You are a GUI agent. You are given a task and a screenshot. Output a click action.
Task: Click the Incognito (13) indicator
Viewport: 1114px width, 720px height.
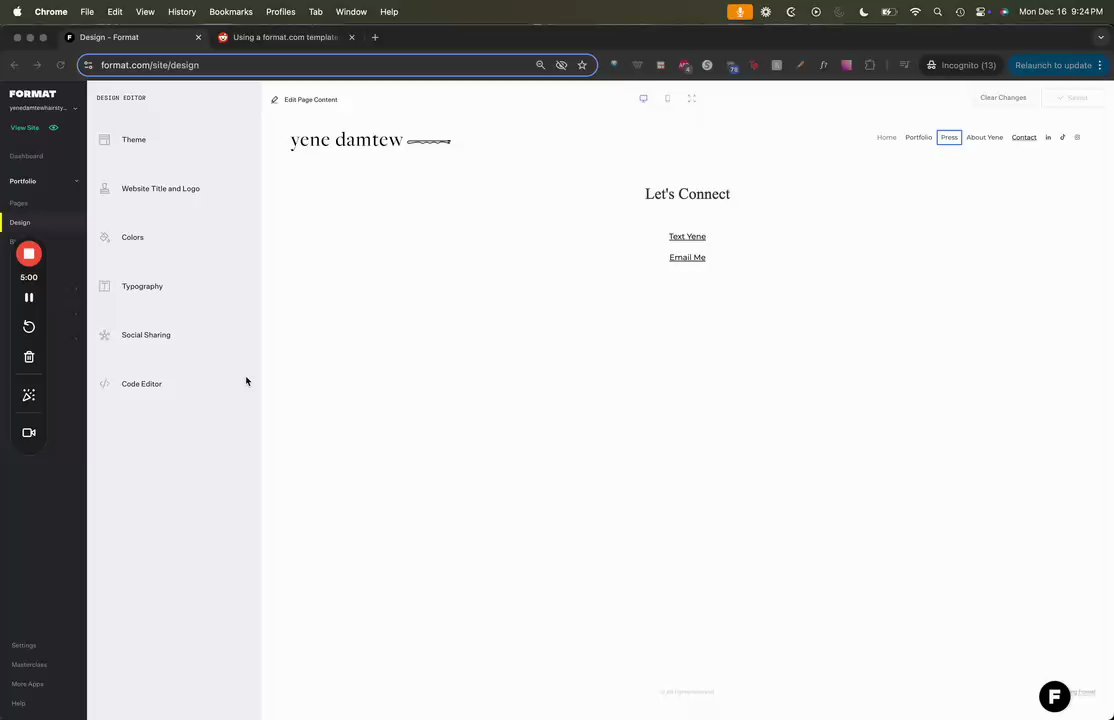tap(961, 65)
